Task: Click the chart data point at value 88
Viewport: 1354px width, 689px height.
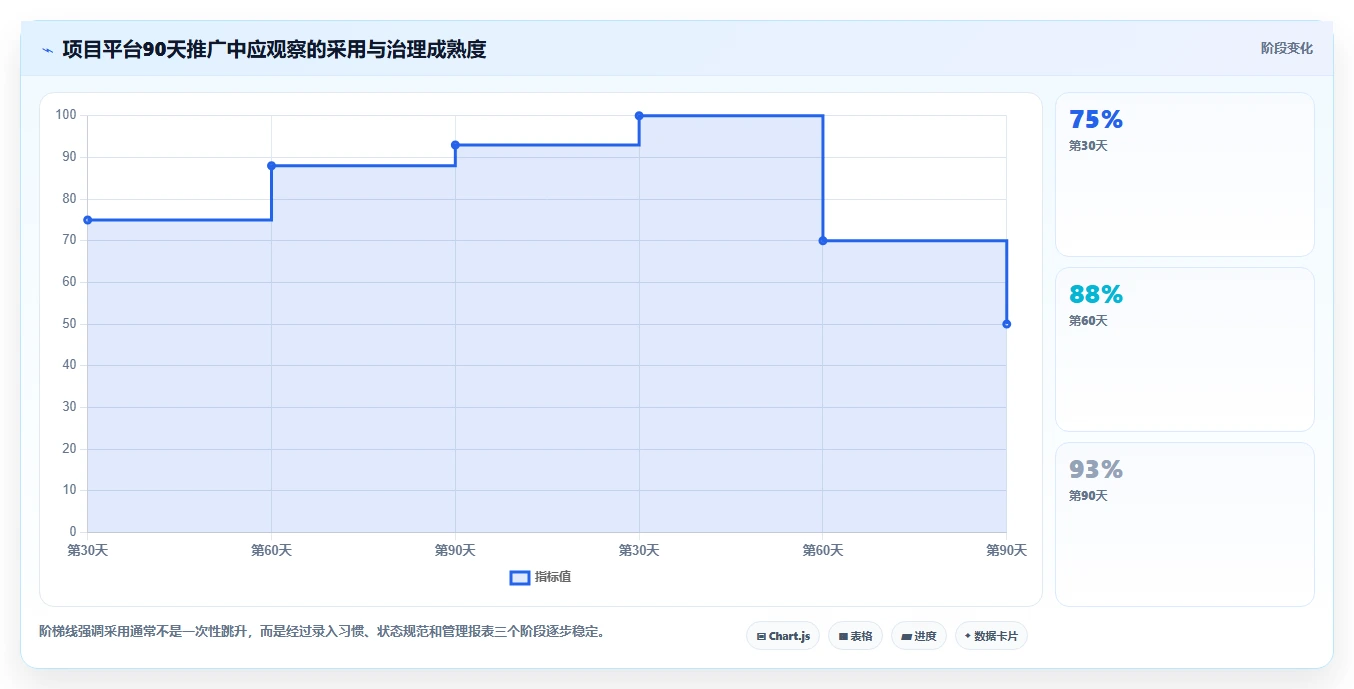Action: (x=271, y=166)
